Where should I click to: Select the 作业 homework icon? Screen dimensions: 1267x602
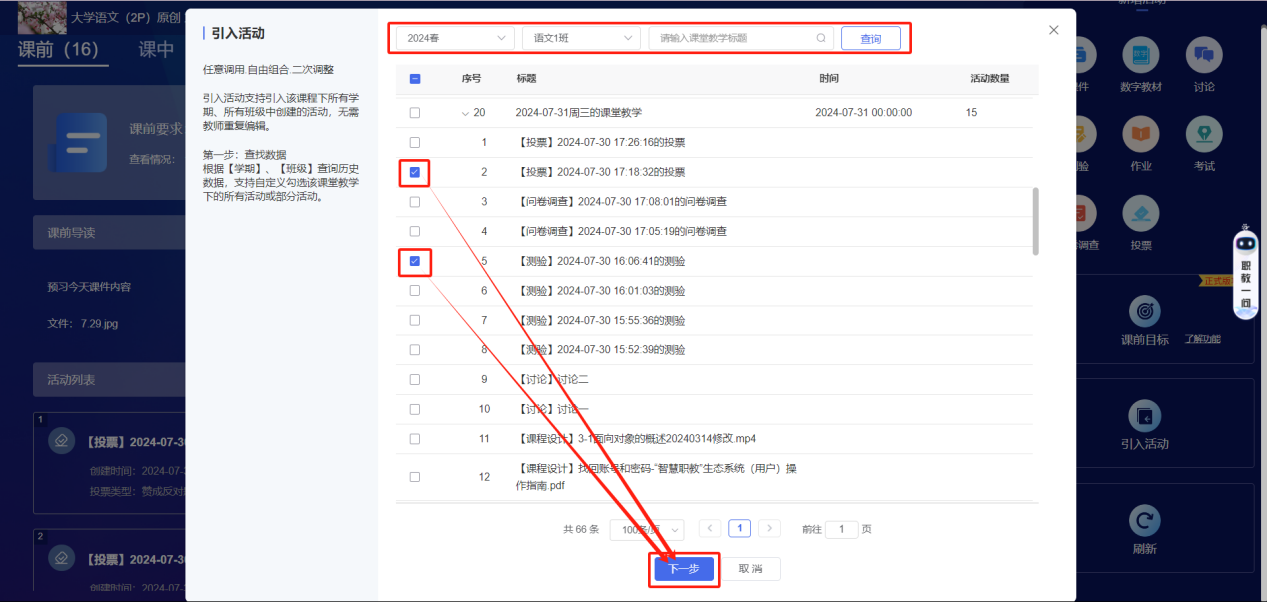[1141, 134]
